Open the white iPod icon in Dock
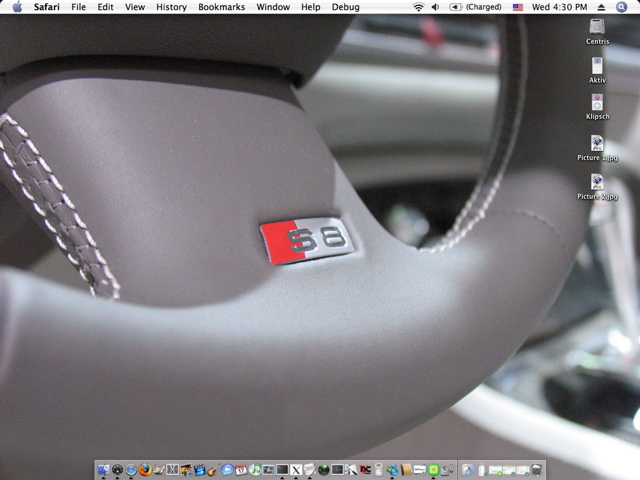 tap(379, 470)
